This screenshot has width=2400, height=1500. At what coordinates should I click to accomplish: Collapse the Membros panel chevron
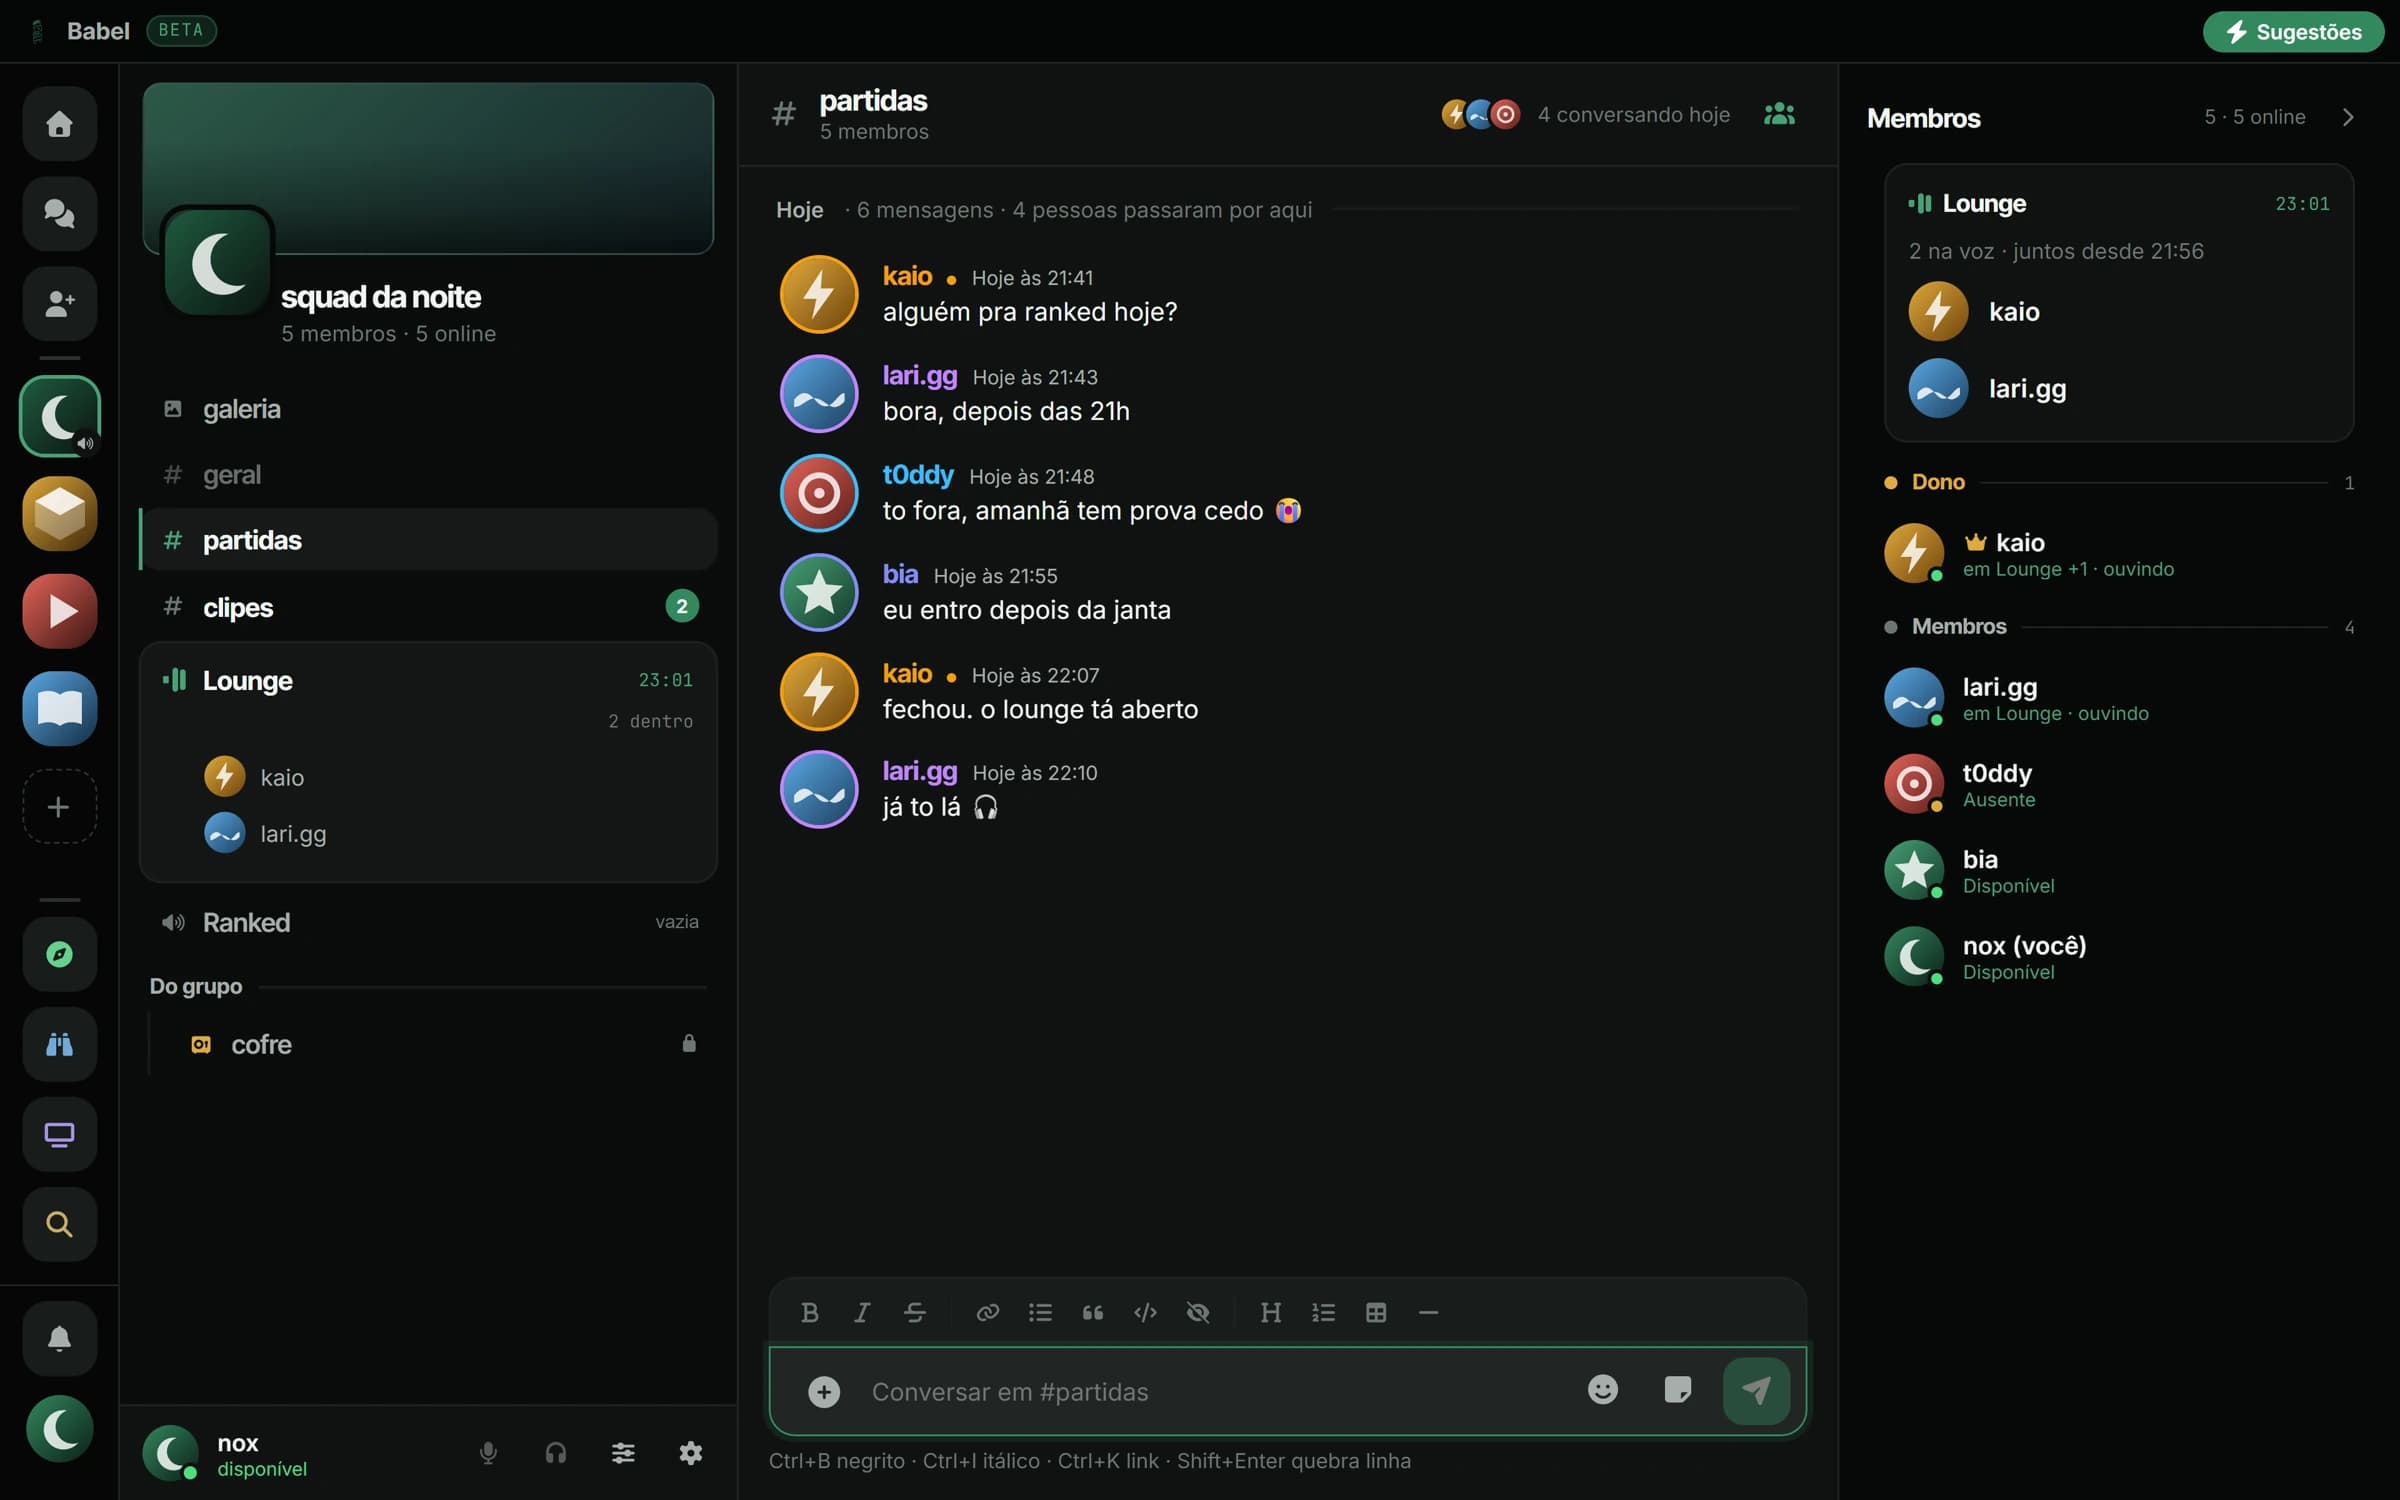coord(2348,117)
